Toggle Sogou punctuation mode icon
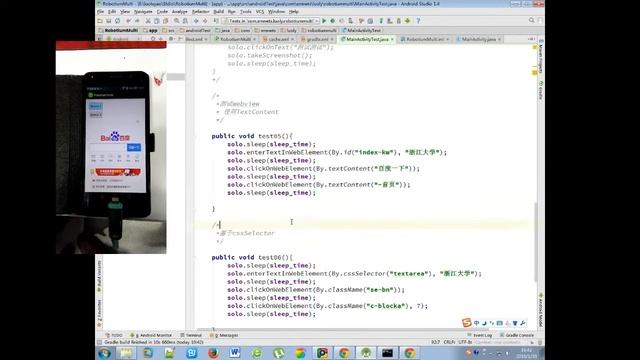Viewport: 640px width, 360px height. tap(492, 323)
